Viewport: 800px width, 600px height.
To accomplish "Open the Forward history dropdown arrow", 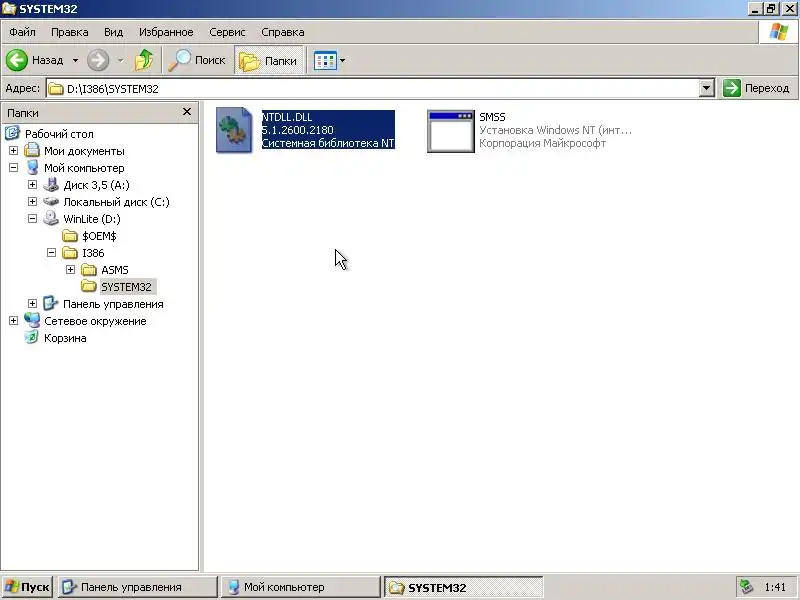I will point(120,60).
